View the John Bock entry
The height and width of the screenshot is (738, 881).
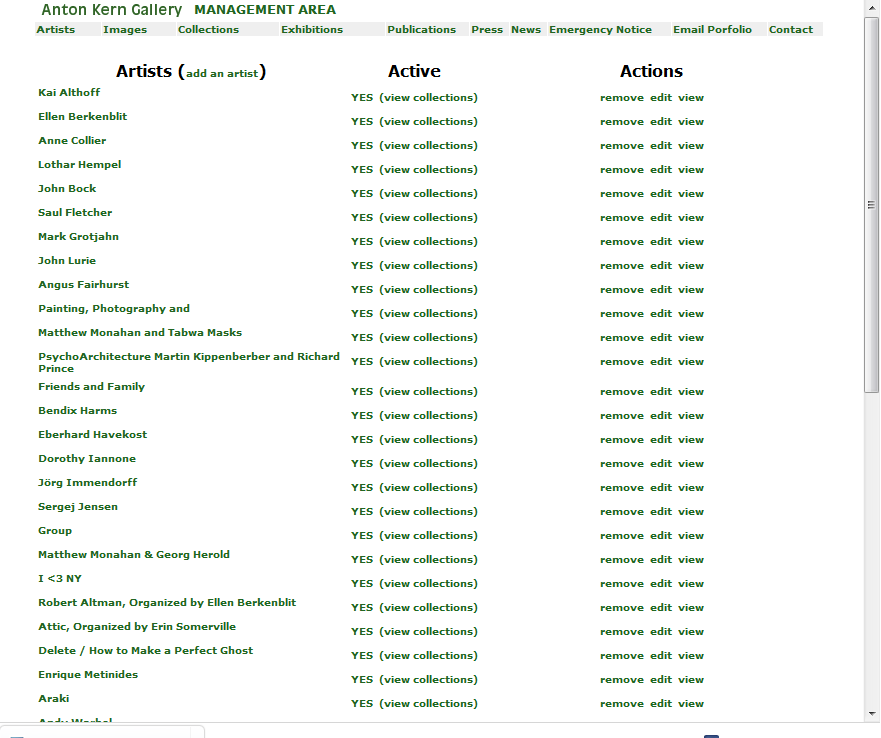click(691, 194)
